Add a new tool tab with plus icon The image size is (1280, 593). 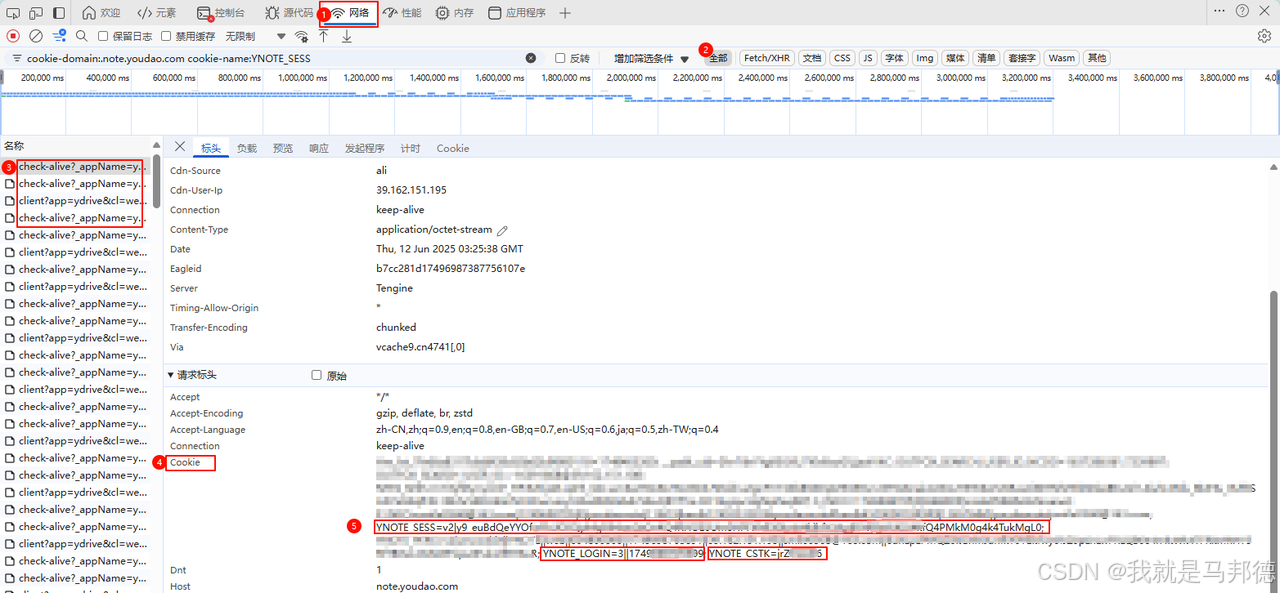[565, 13]
